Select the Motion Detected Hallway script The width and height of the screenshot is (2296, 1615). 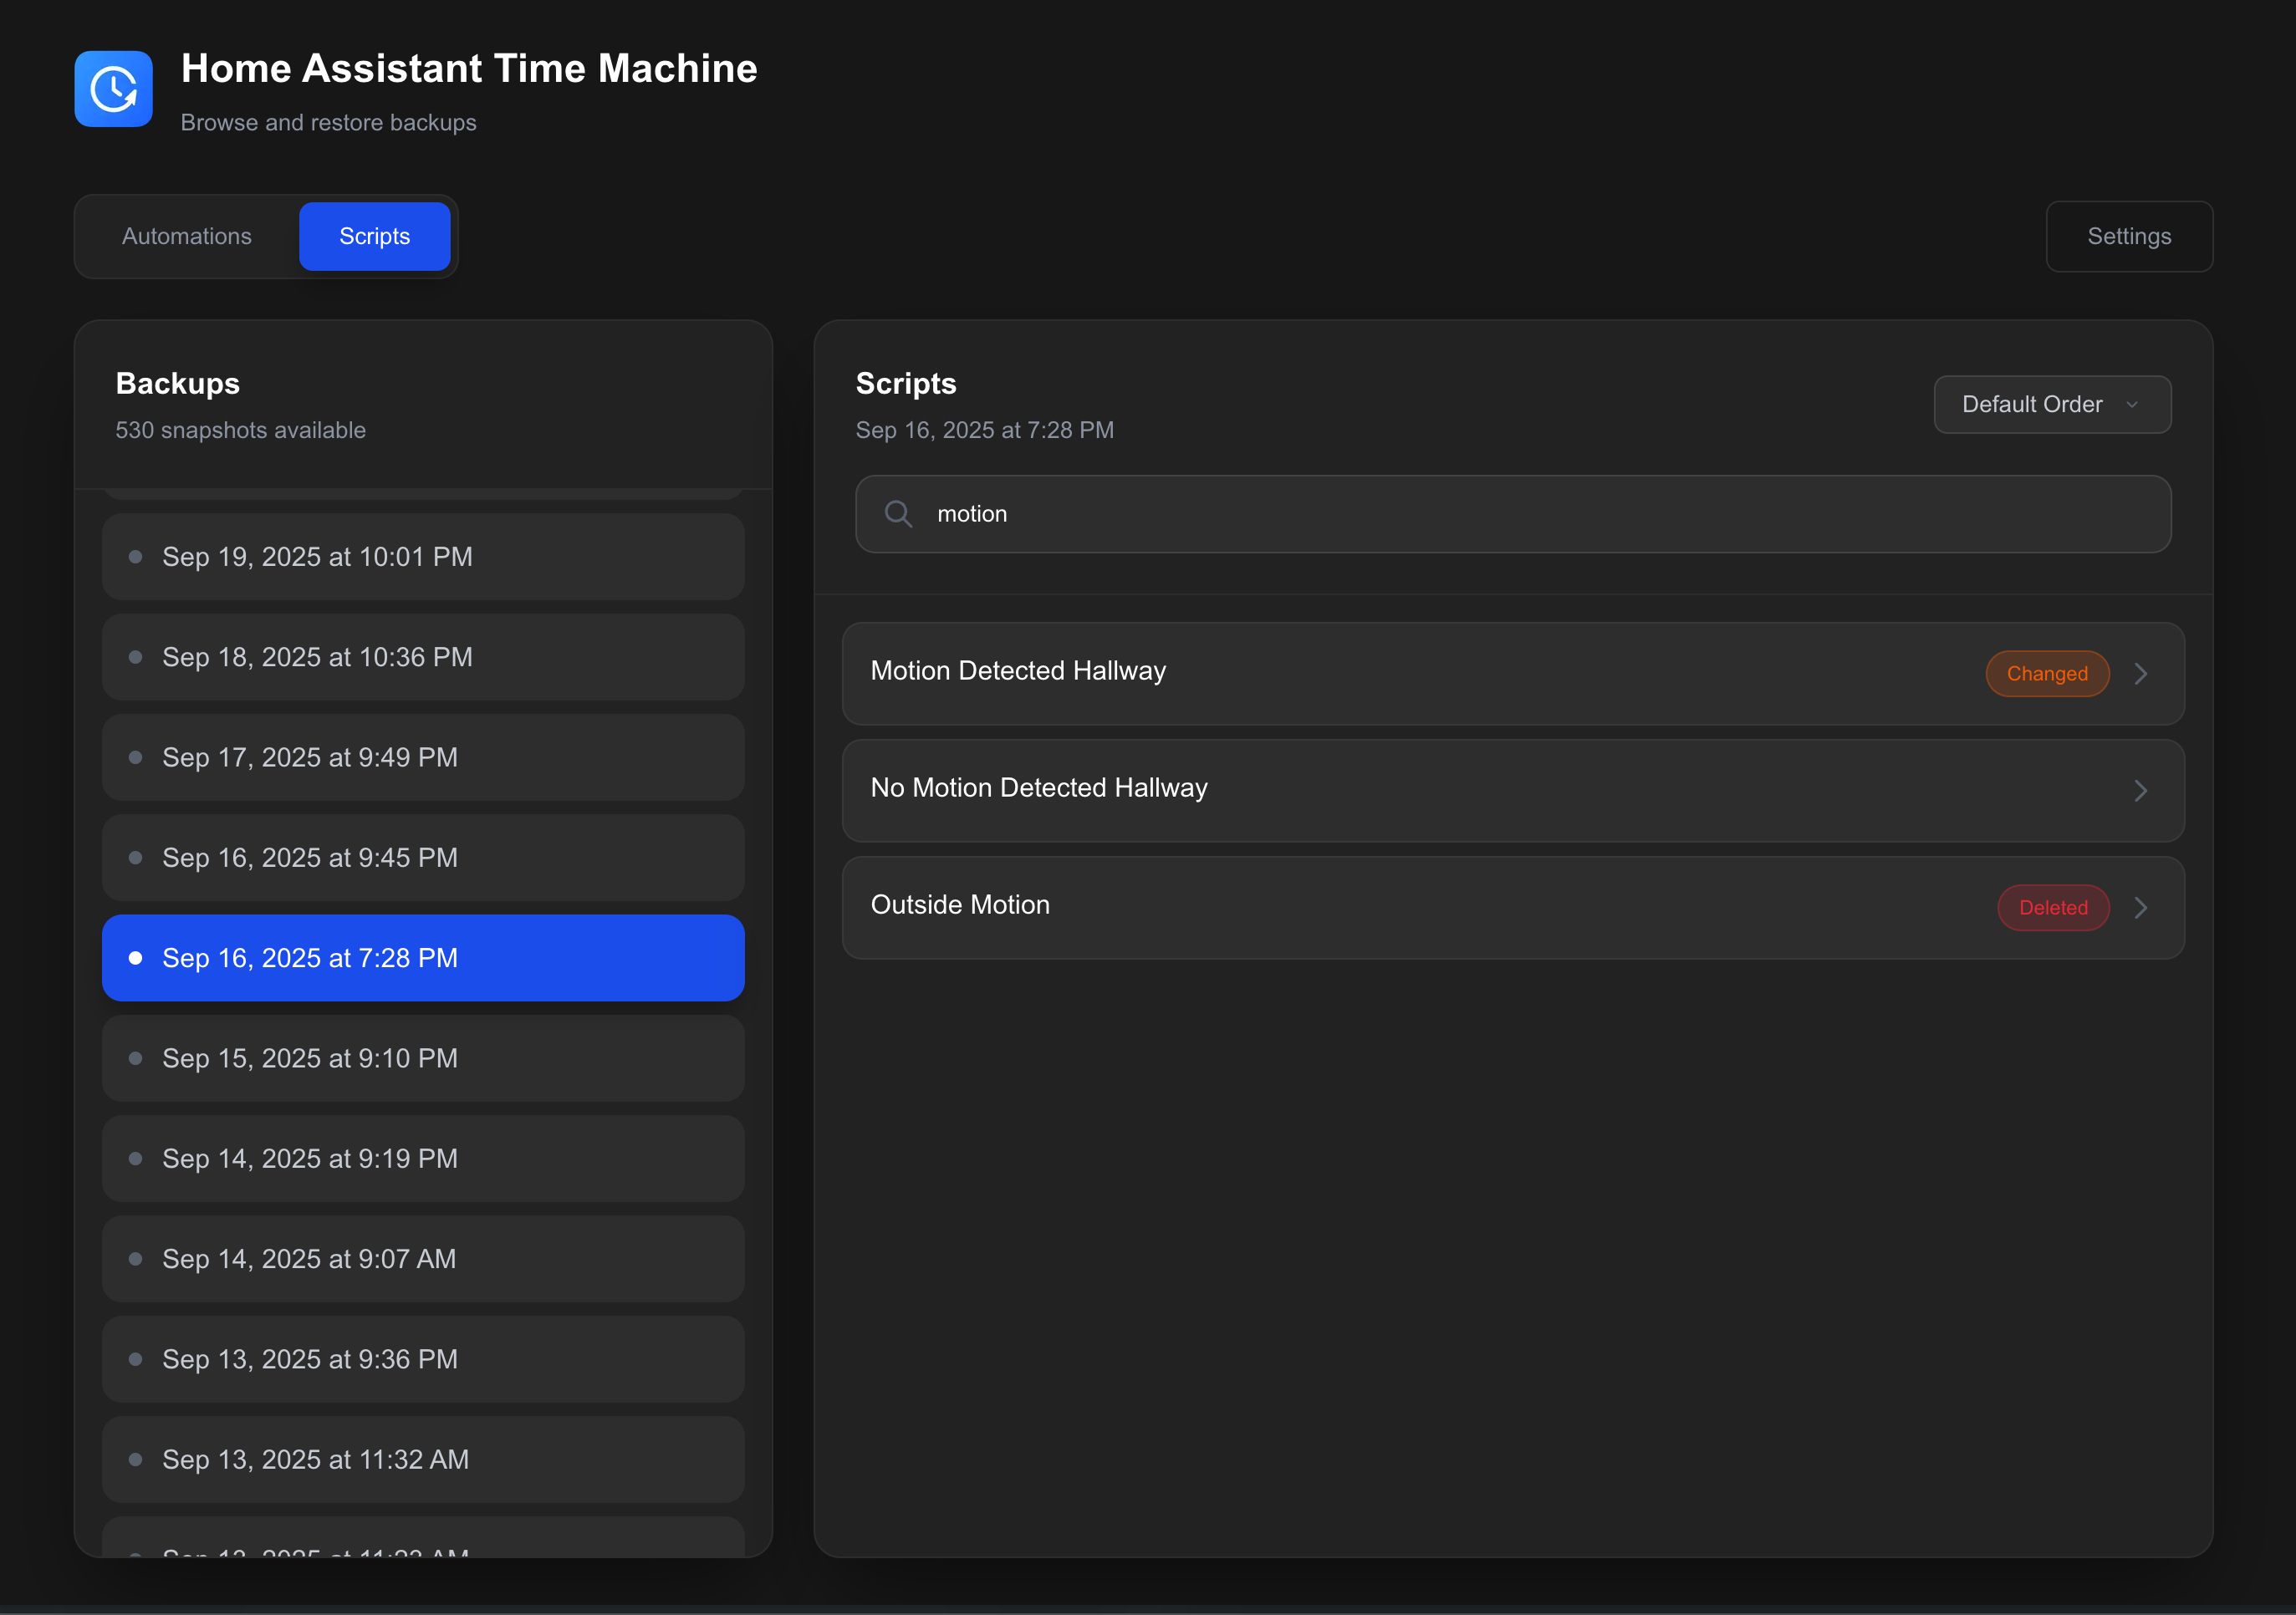[x=1513, y=674]
